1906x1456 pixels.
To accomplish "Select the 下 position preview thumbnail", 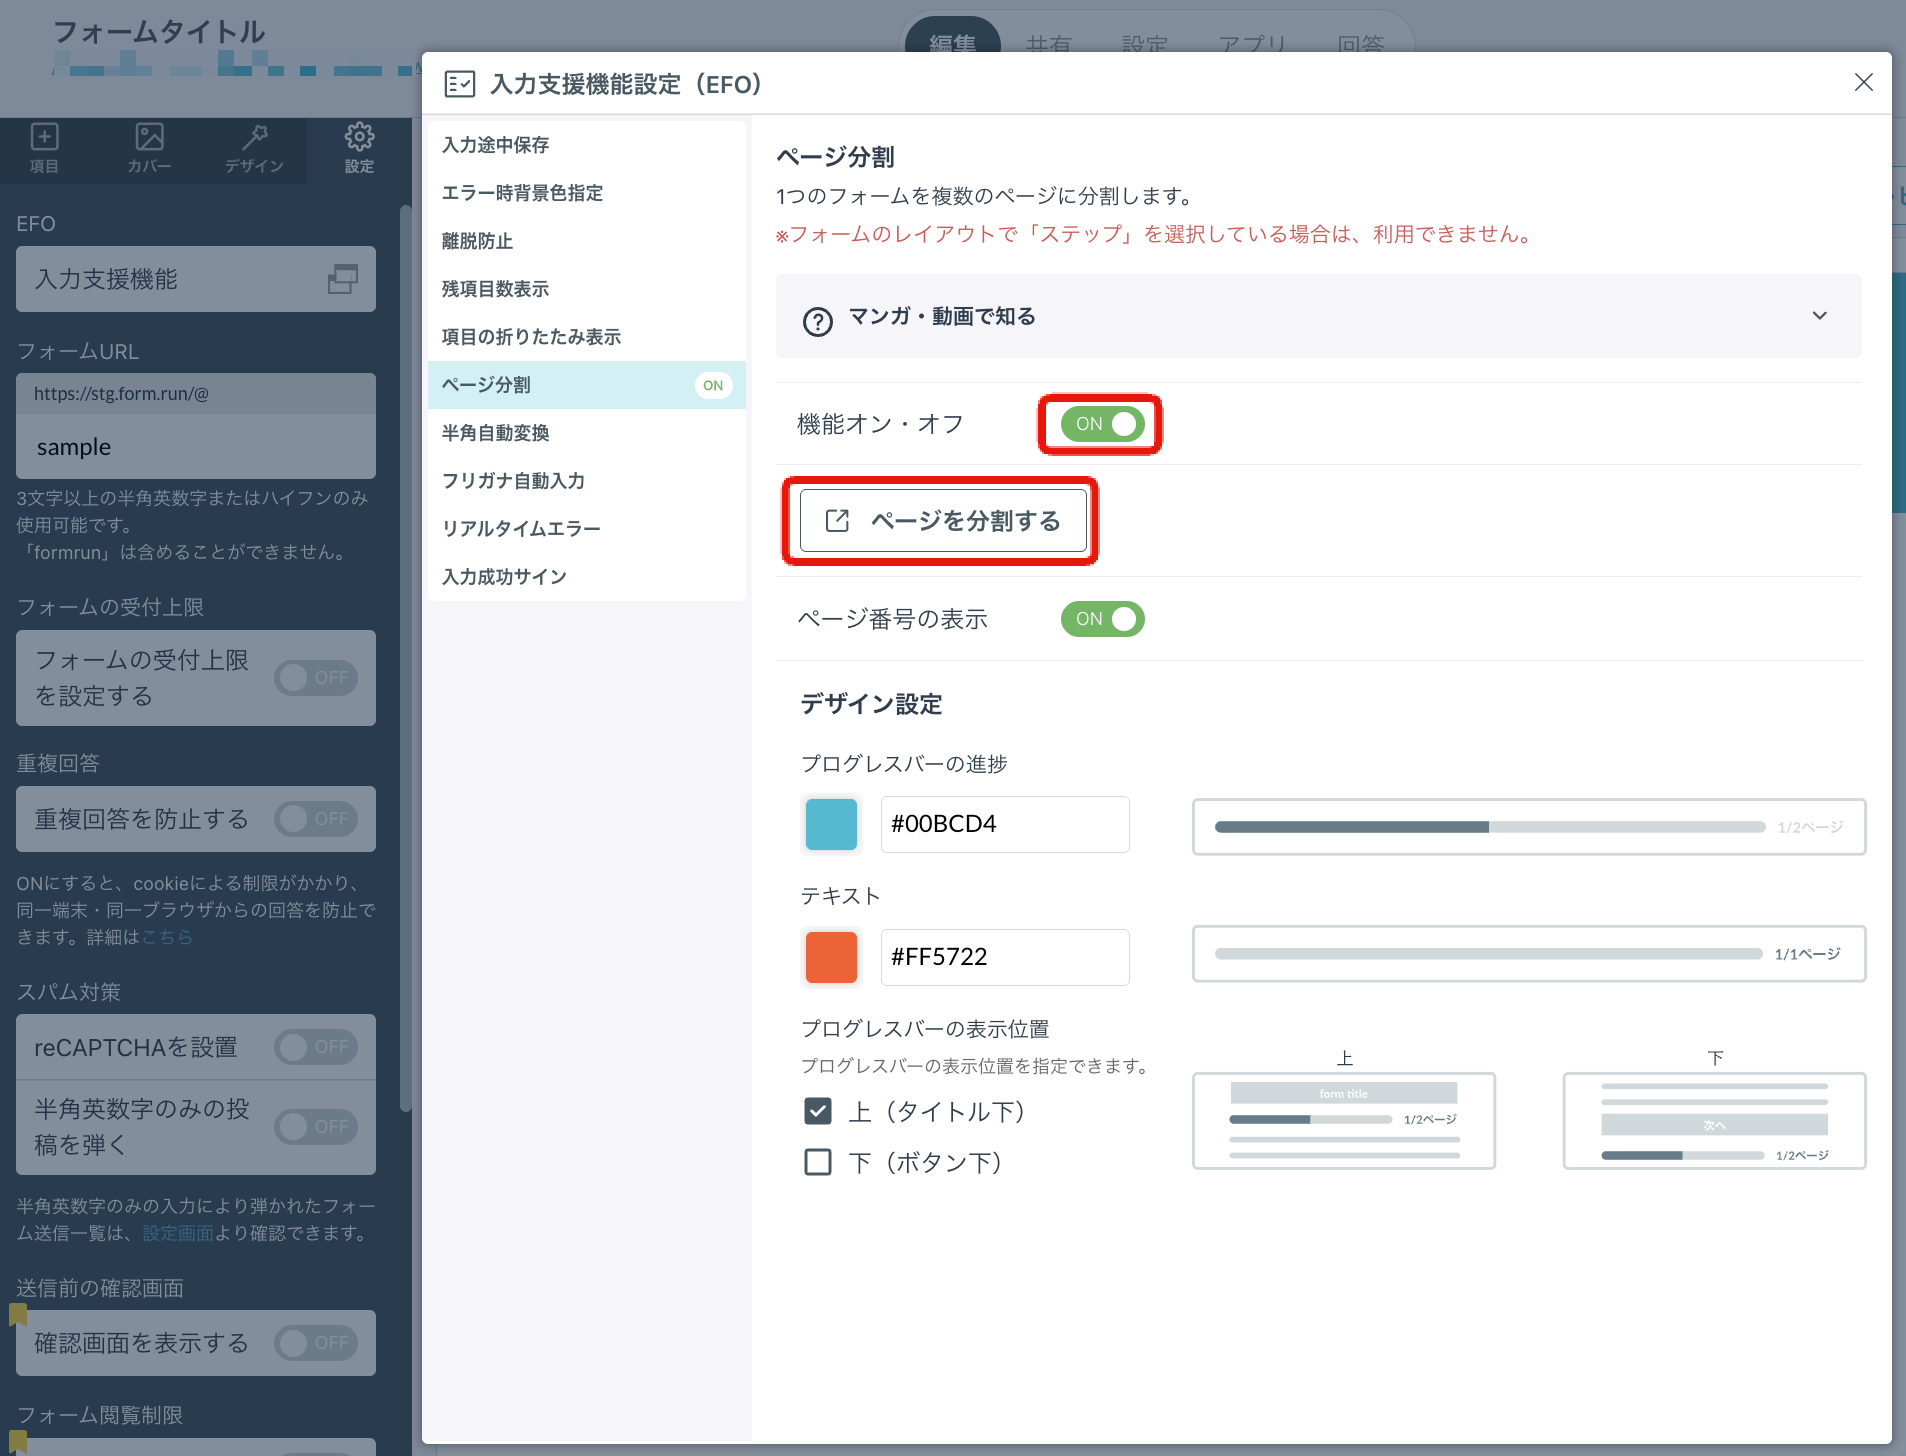I will [1715, 1121].
